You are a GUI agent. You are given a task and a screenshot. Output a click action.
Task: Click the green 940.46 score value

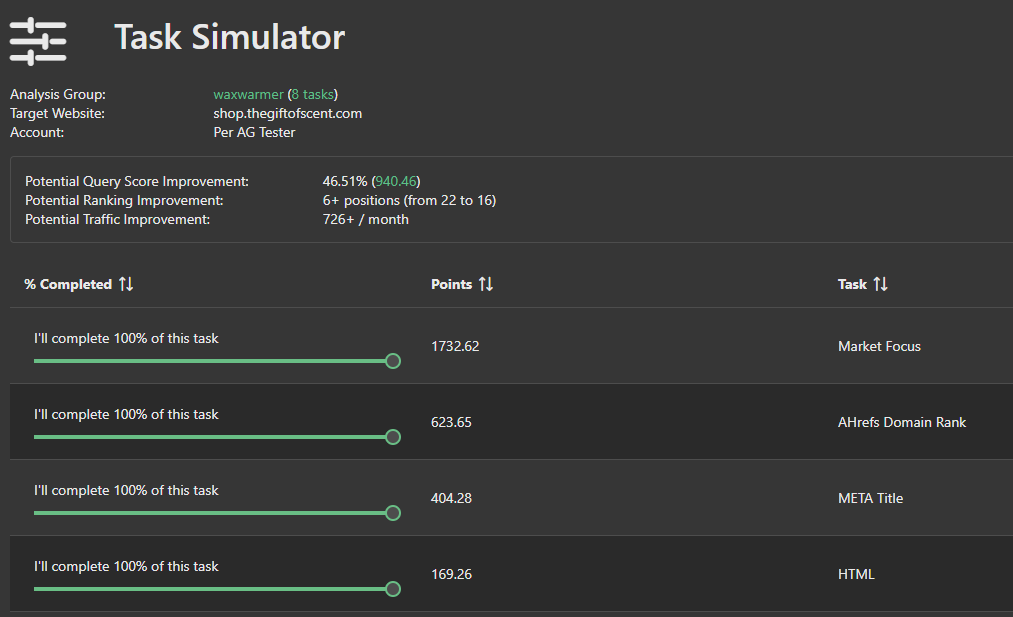pyautogui.click(x=394, y=181)
